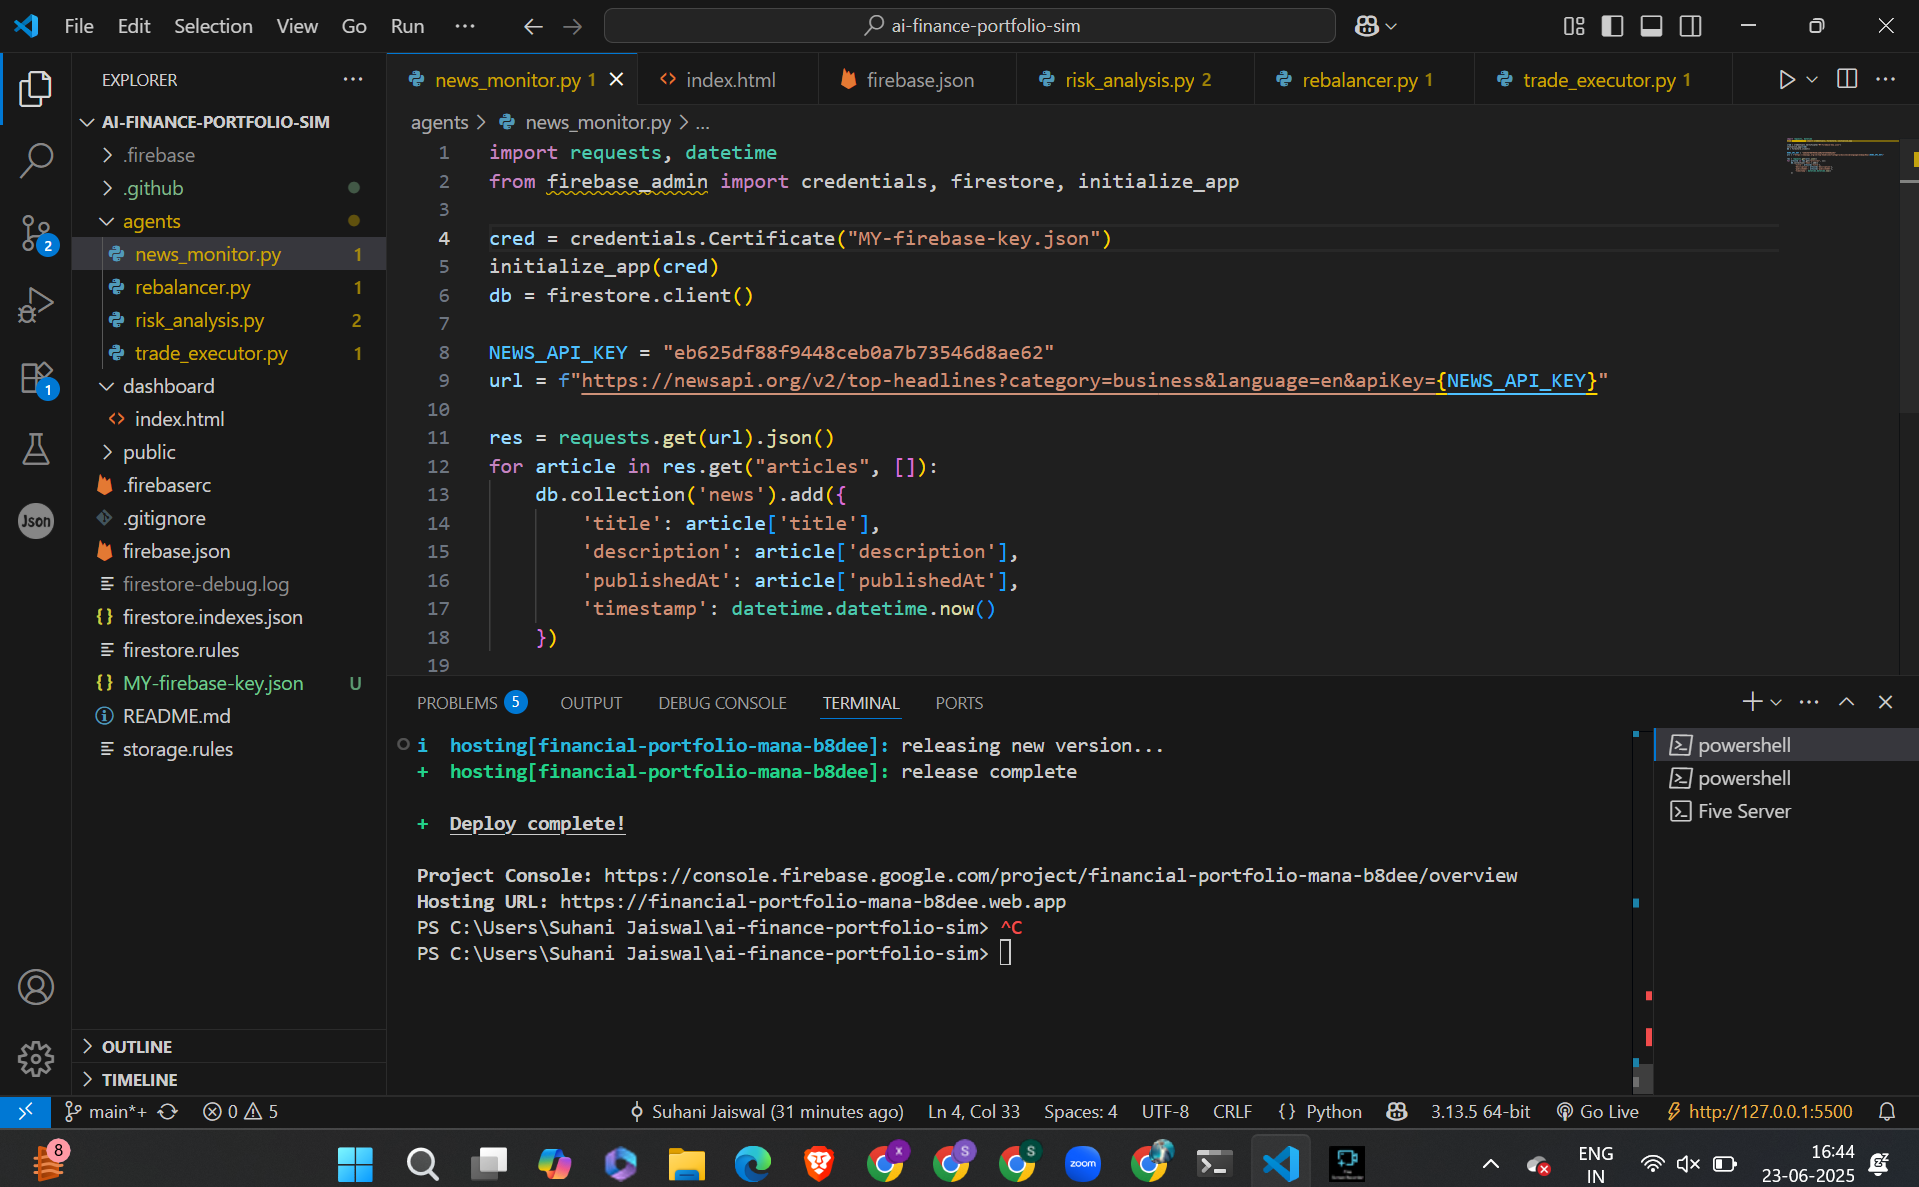Switch to the risk_analysis.py tab

click(1129, 80)
